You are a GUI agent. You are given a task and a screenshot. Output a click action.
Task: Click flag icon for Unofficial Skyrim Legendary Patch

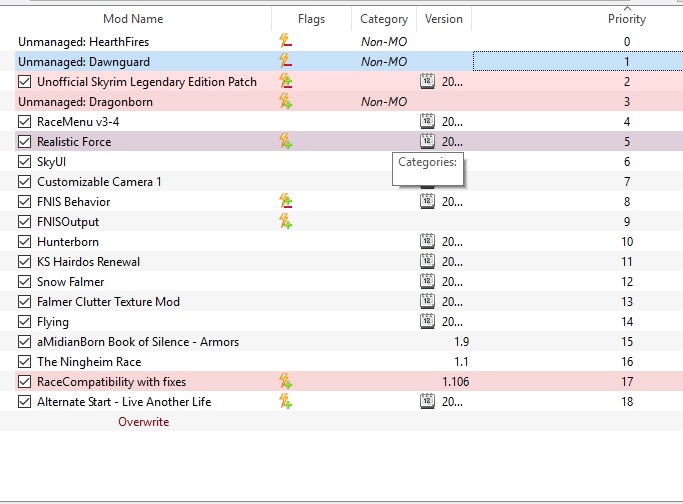pos(285,81)
